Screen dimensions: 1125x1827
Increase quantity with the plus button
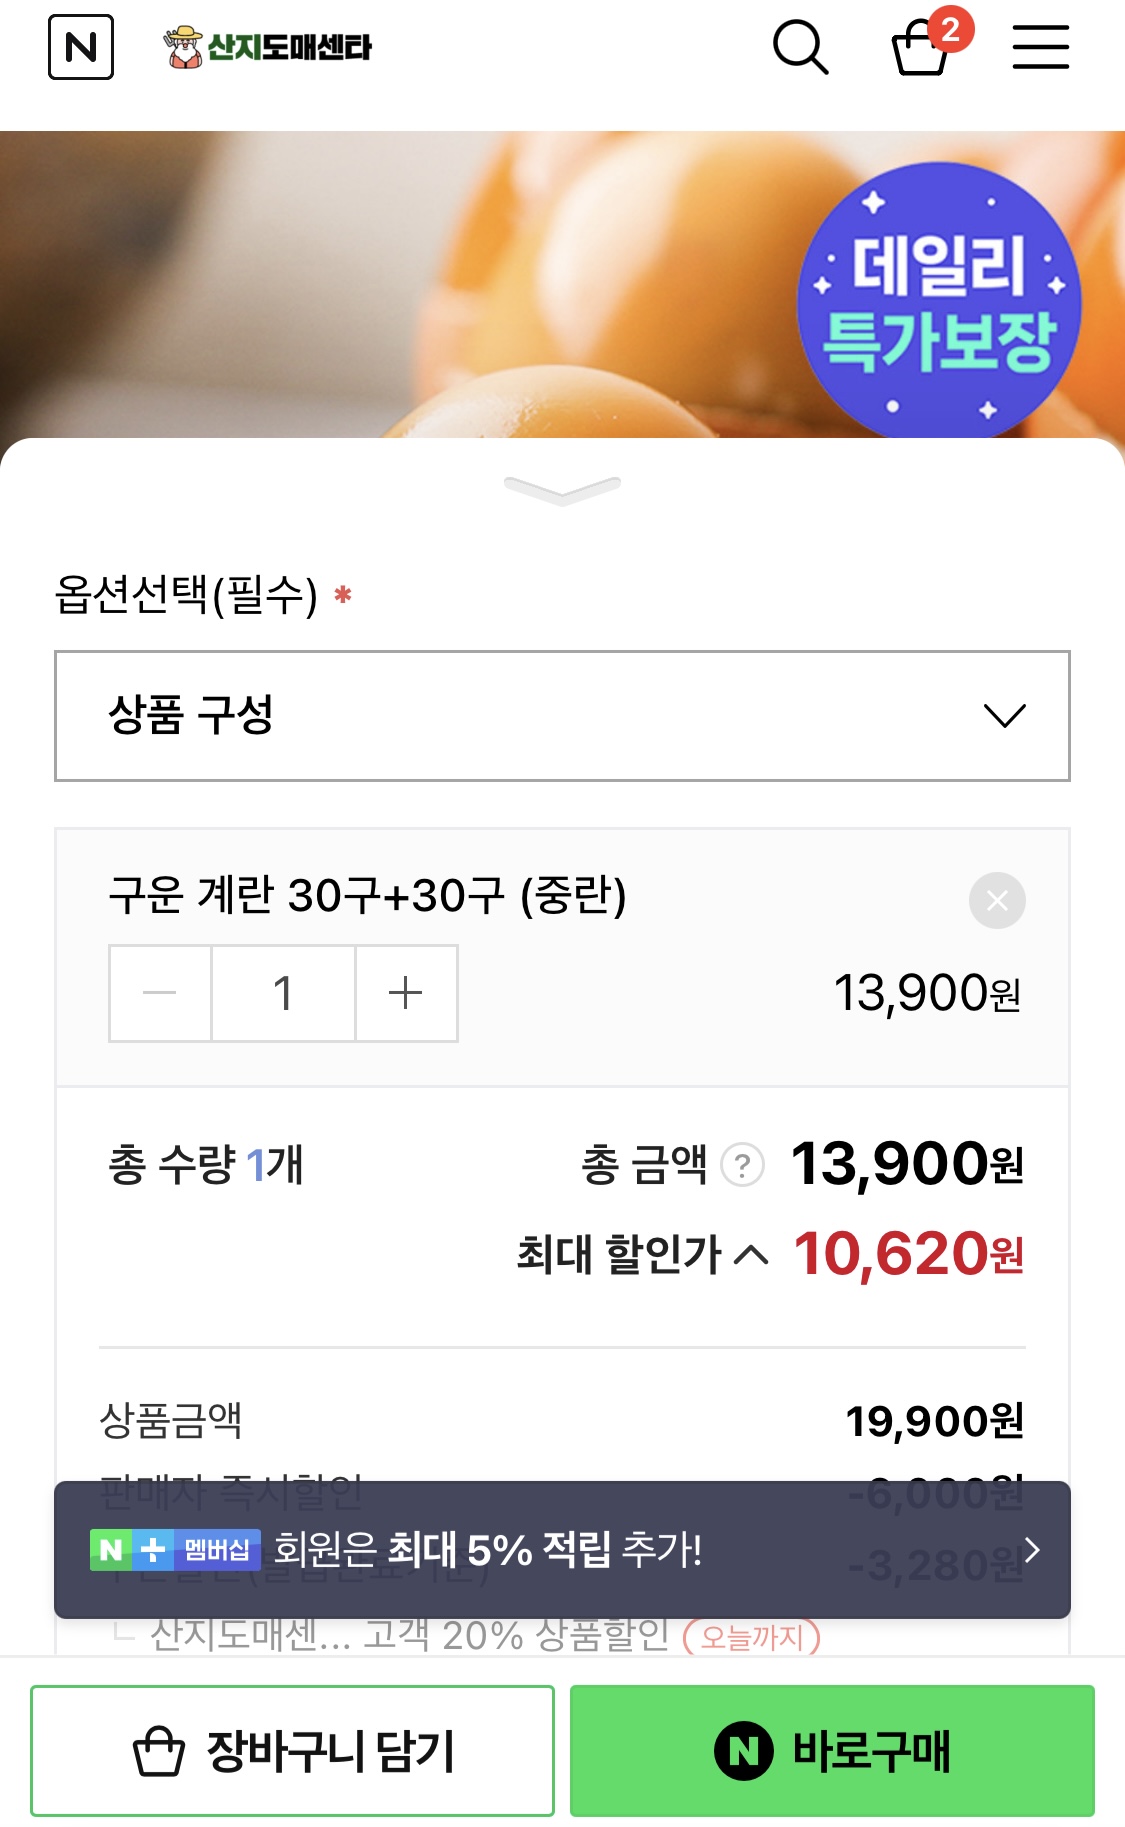point(406,993)
